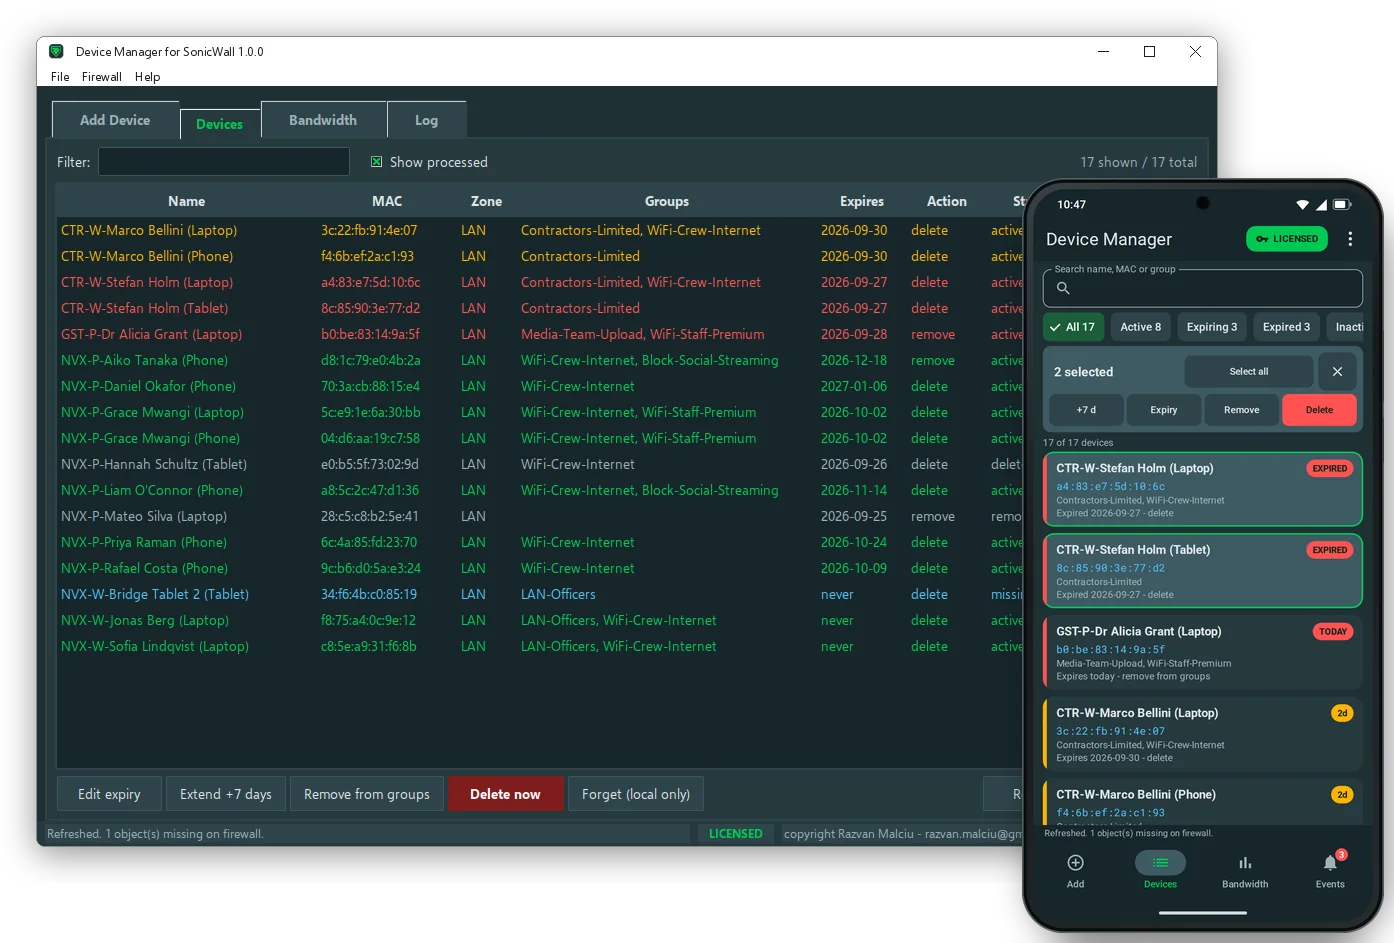Viewport: 1394px width, 943px height.
Task: Select the All 17 filter chip
Action: point(1072,327)
